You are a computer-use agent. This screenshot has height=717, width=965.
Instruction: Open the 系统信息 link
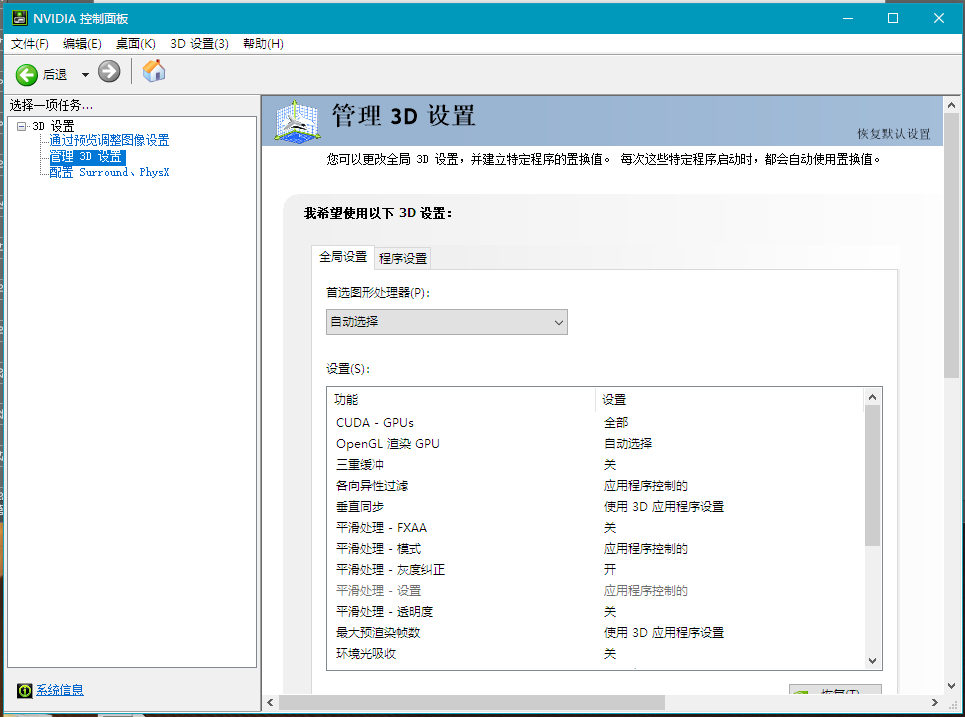[x=60, y=690]
